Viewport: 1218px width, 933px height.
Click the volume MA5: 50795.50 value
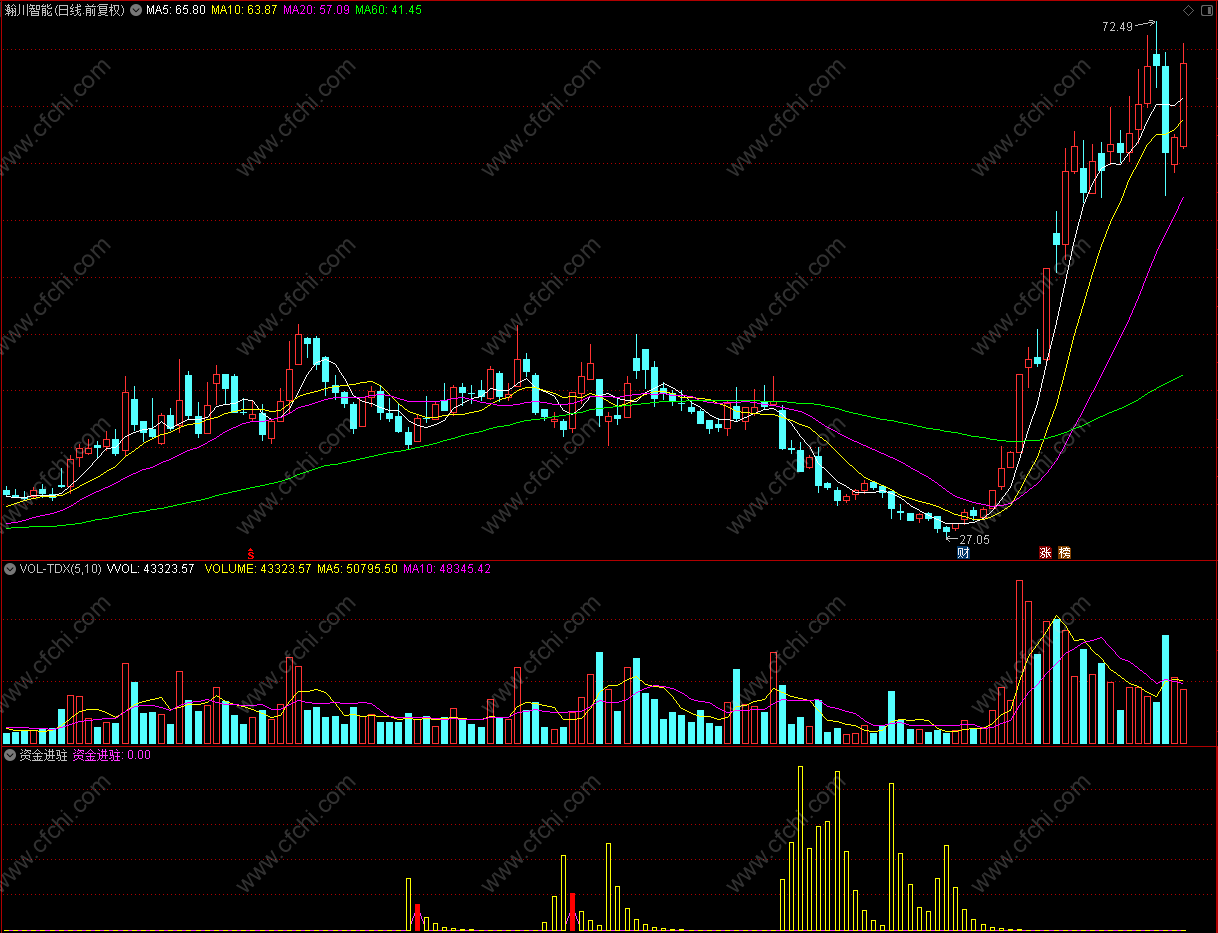[357, 569]
